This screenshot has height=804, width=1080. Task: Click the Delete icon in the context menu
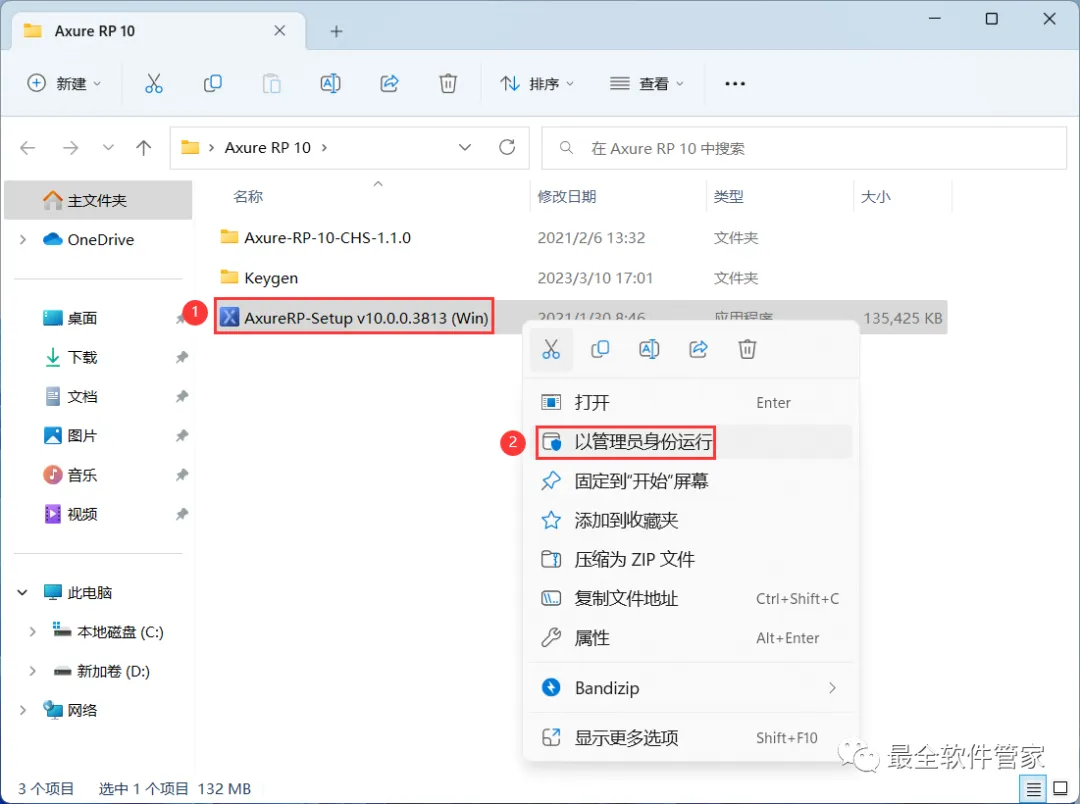[x=747, y=349]
